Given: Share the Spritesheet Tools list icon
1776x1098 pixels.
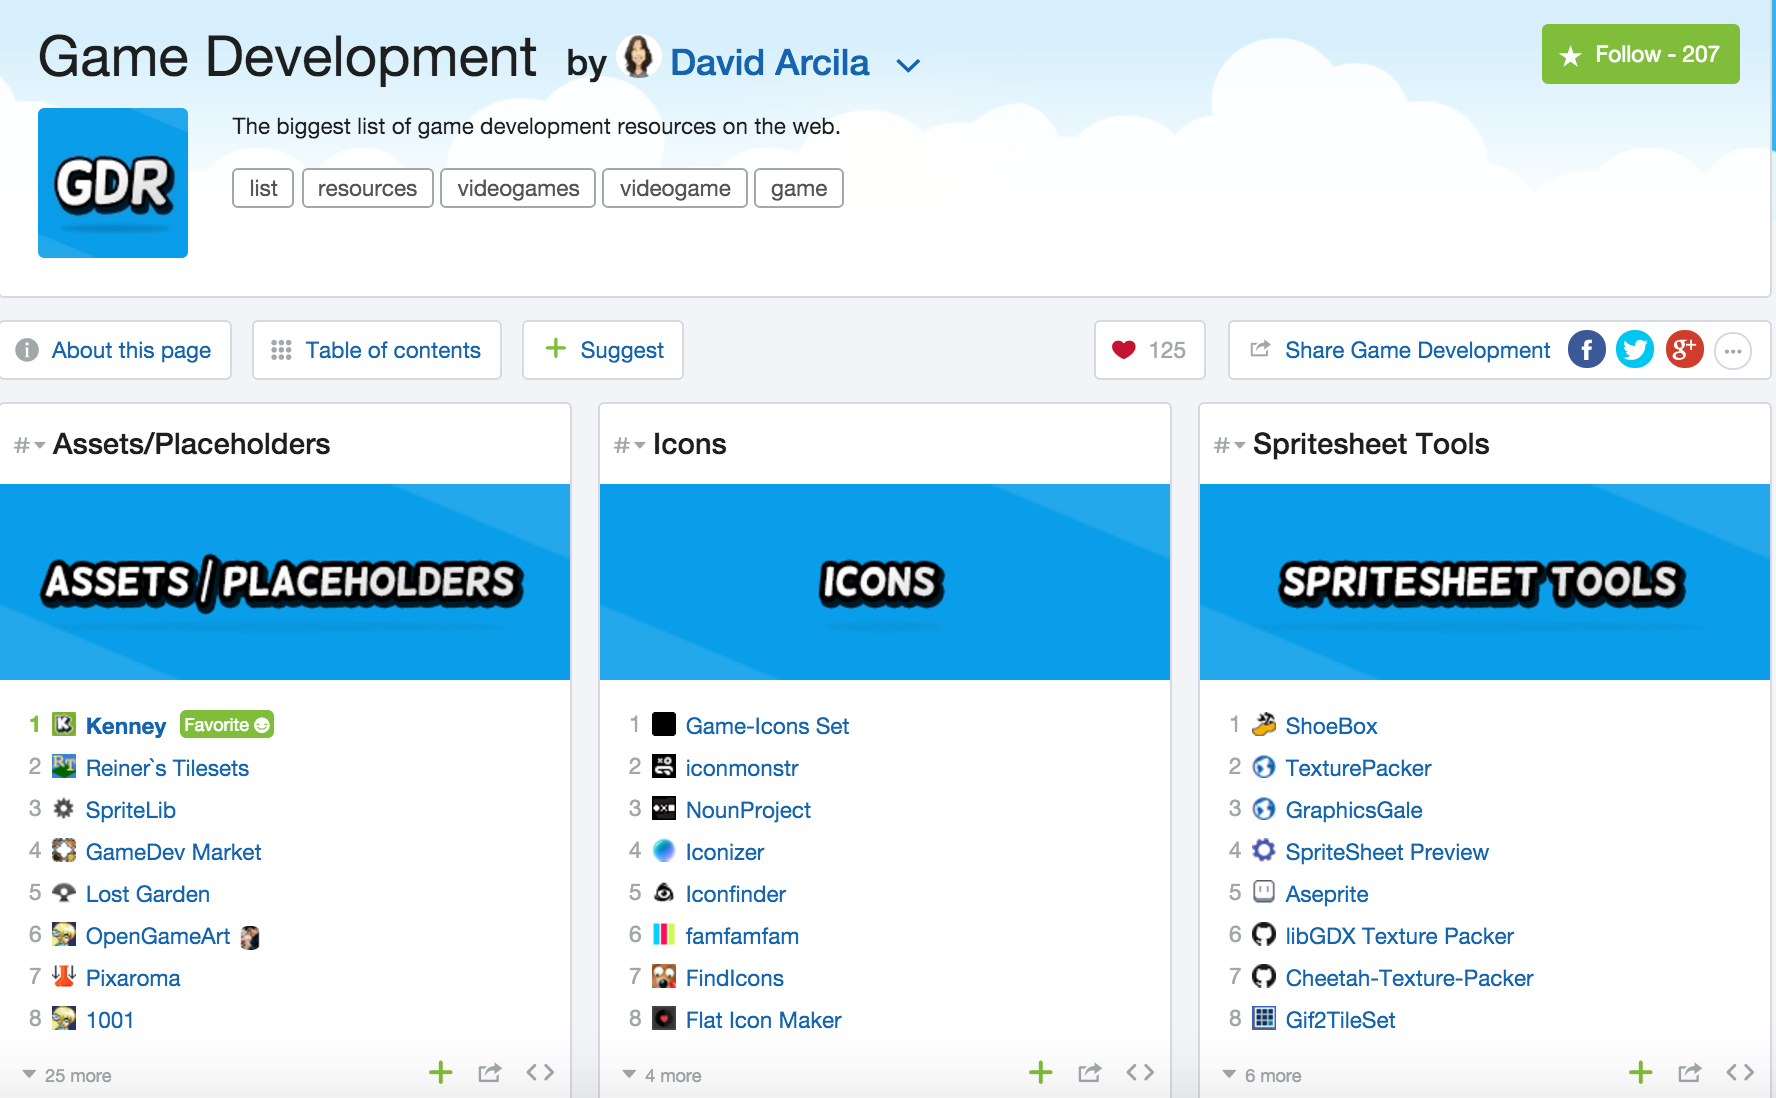Looking at the screenshot, I should (x=1690, y=1073).
